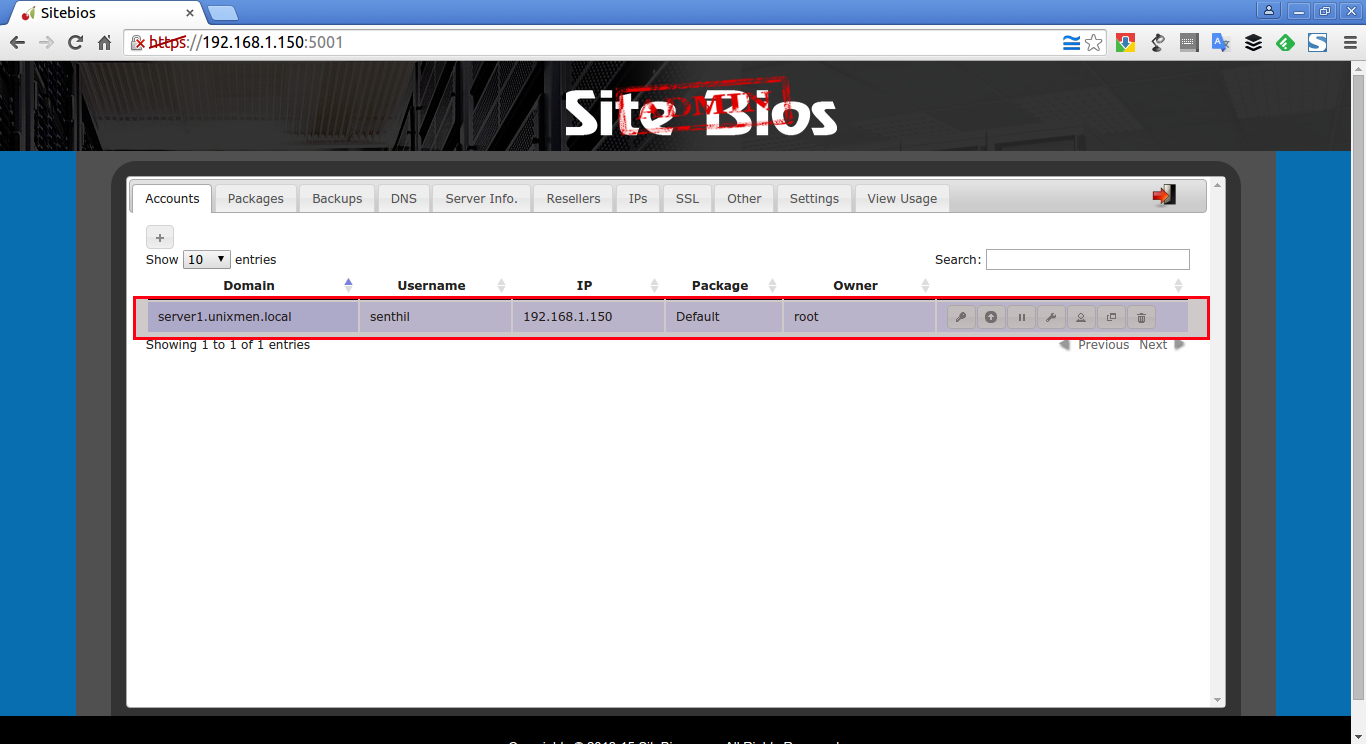The width and height of the screenshot is (1366, 744).
Task: Click the trash icon to delete the account
Action: point(1141,317)
